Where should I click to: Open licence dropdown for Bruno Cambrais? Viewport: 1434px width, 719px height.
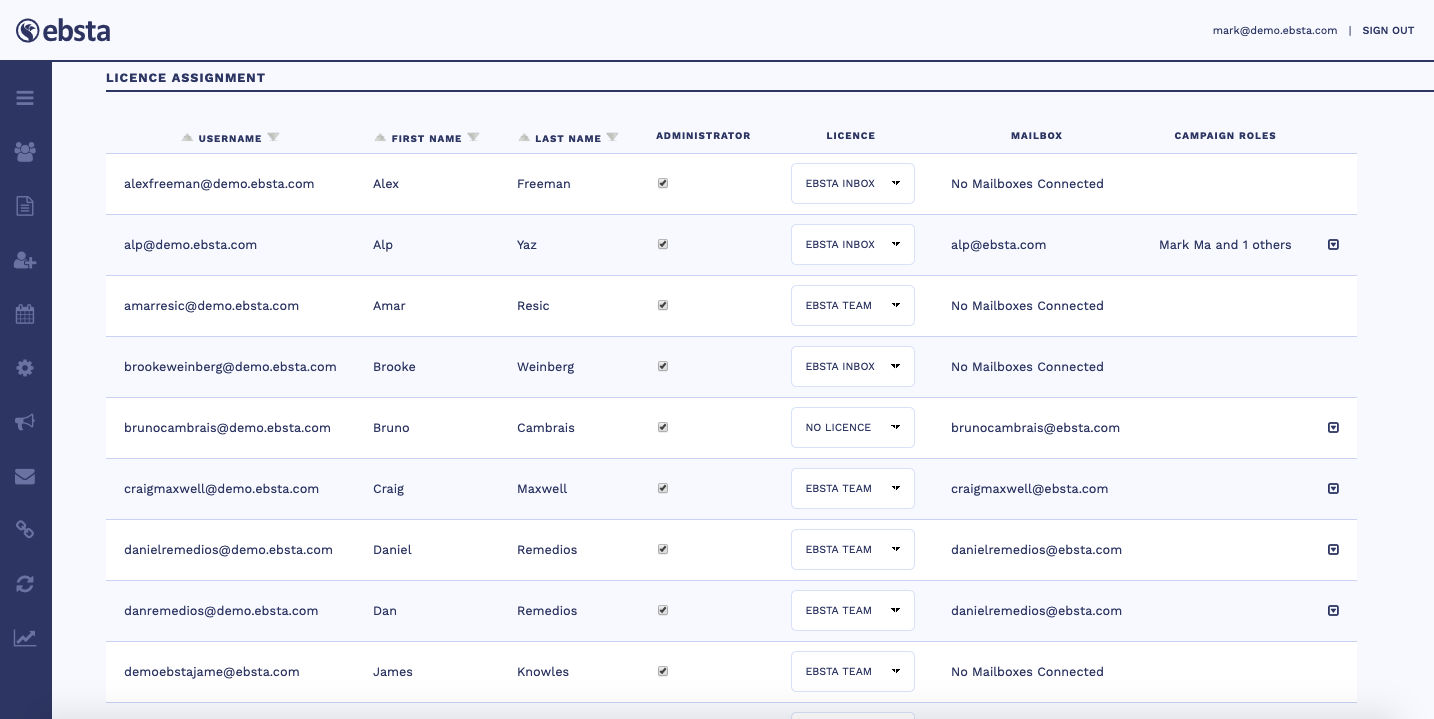(852, 428)
